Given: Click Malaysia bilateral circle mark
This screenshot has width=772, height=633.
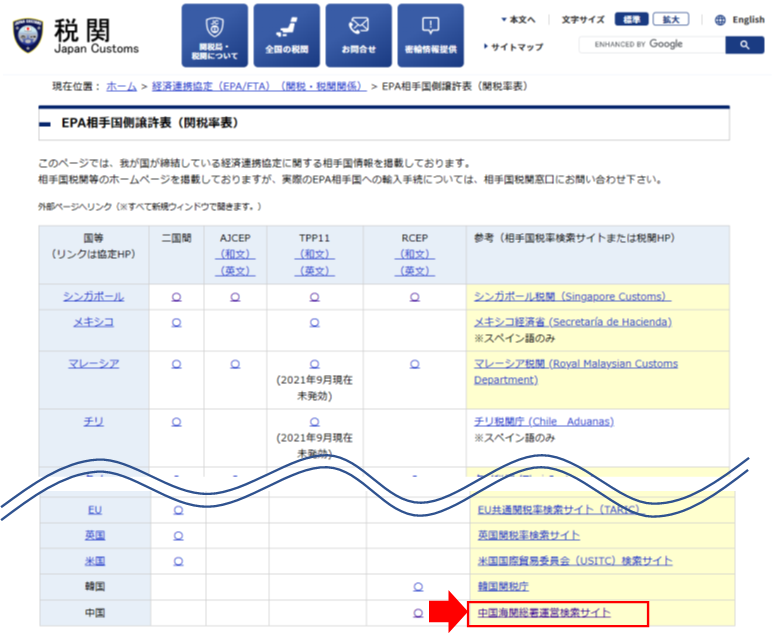Looking at the screenshot, I should point(176,364).
